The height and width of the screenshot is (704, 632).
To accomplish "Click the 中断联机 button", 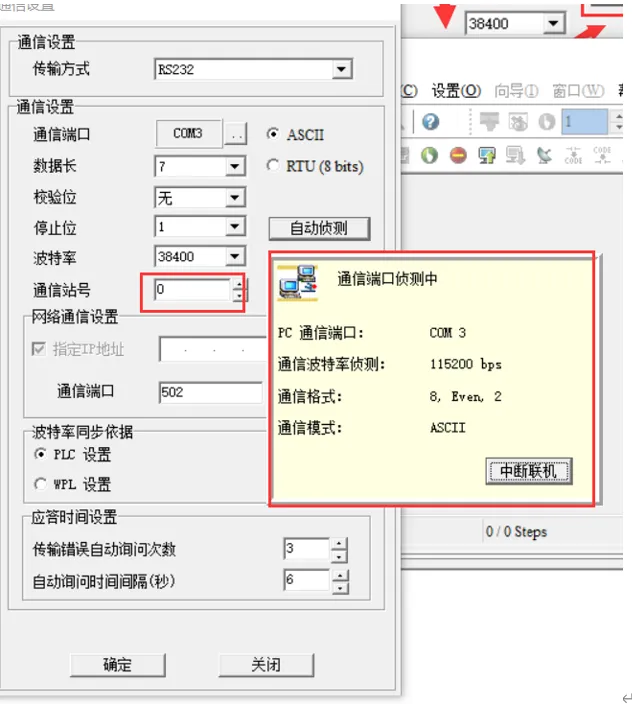I will [x=529, y=471].
